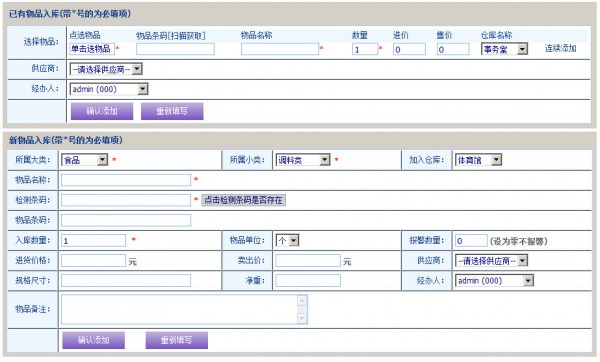
Task: Open the 物品单位 unit dropdown
Action: tap(287, 241)
